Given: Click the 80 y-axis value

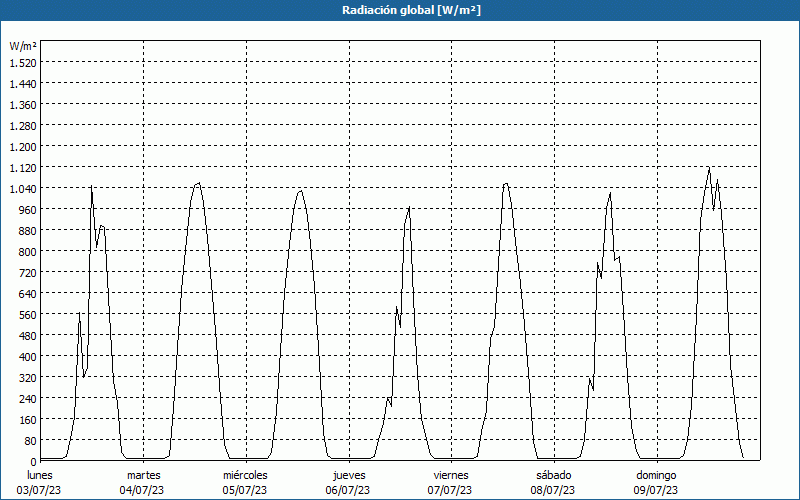Looking at the screenshot, I should (x=31, y=440).
